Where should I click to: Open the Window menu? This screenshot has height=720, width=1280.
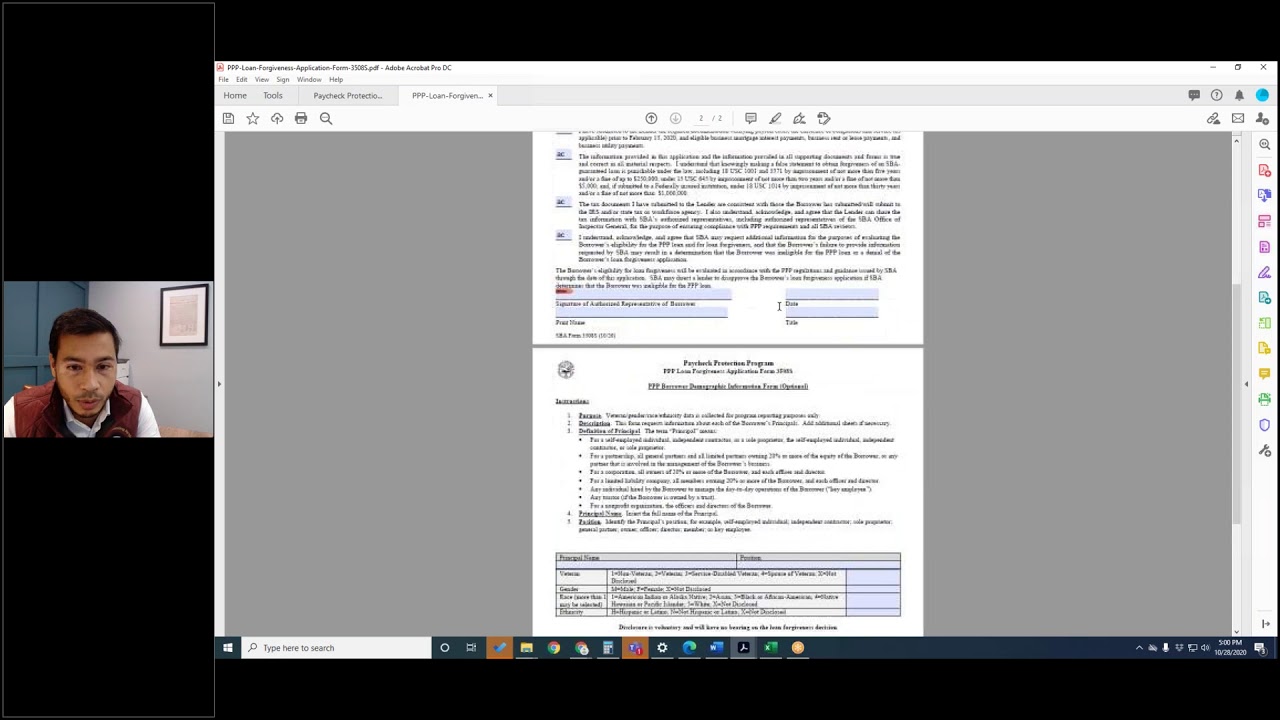point(309,80)
